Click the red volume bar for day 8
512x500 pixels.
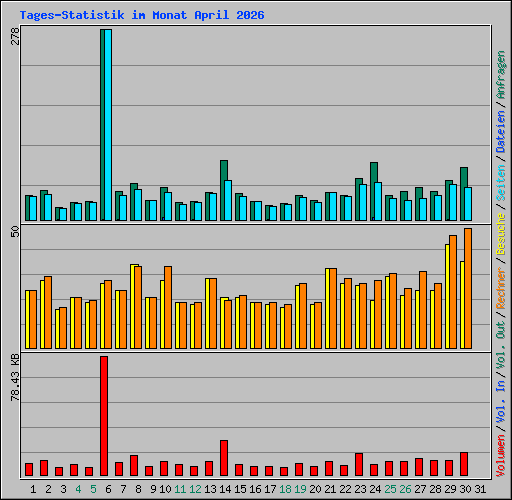(x=134, y=465)
